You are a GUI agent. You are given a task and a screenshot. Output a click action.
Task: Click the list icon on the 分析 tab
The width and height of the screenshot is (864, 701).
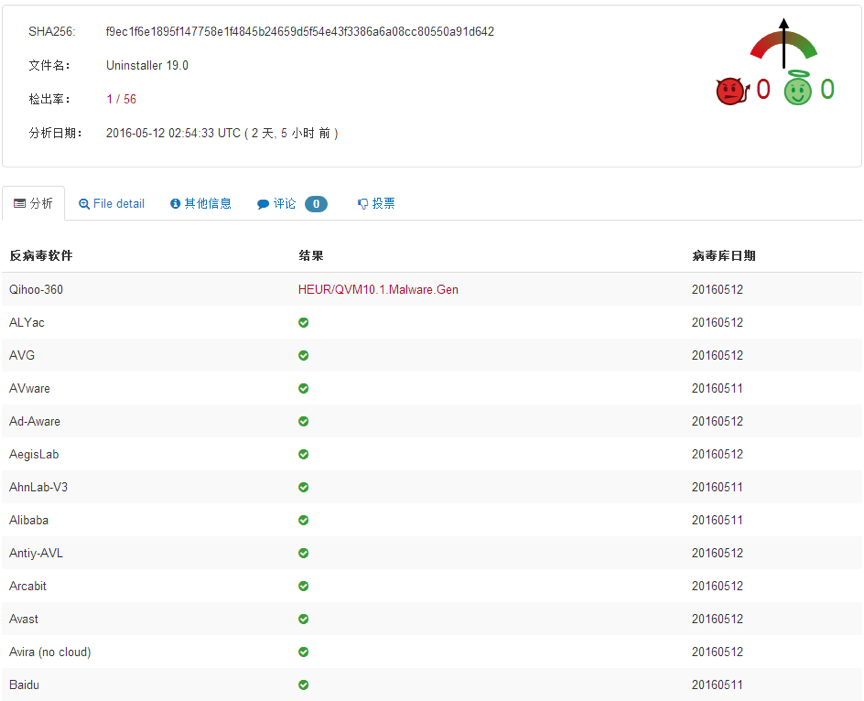tap(20, 203)
